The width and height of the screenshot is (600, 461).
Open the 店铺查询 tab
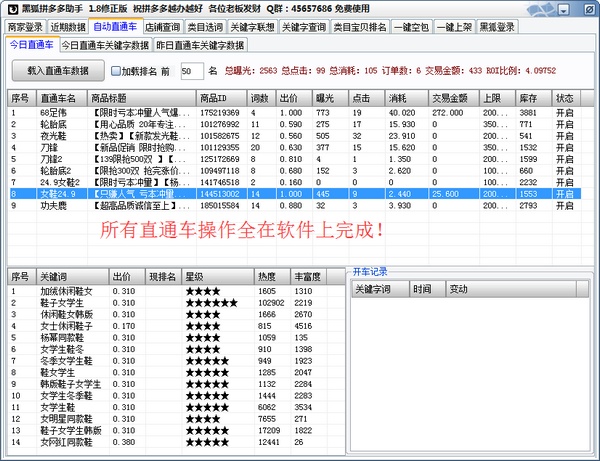click(x=164, y=27)
